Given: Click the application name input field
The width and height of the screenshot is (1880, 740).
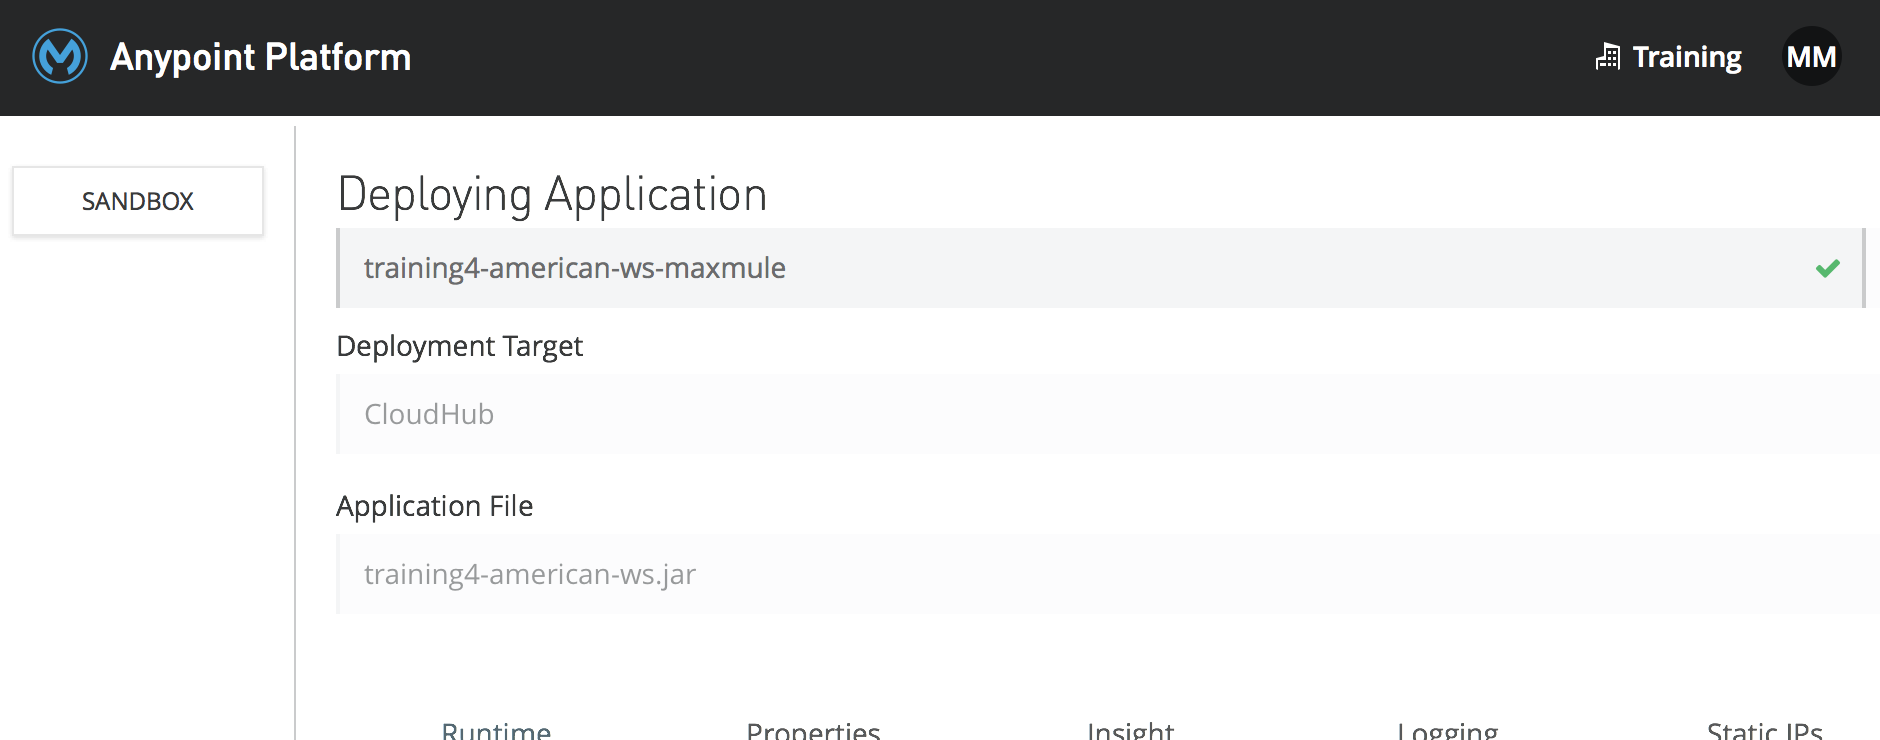Looking at the screenshot, I should (1000, 268).
